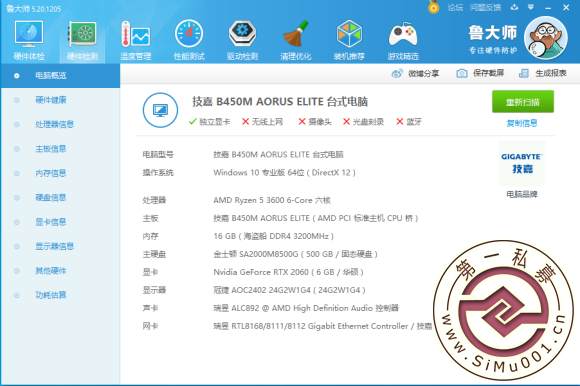Select 显卡信息 in sidebar
This screenshot has width=580, height=386.
point(51,222)
